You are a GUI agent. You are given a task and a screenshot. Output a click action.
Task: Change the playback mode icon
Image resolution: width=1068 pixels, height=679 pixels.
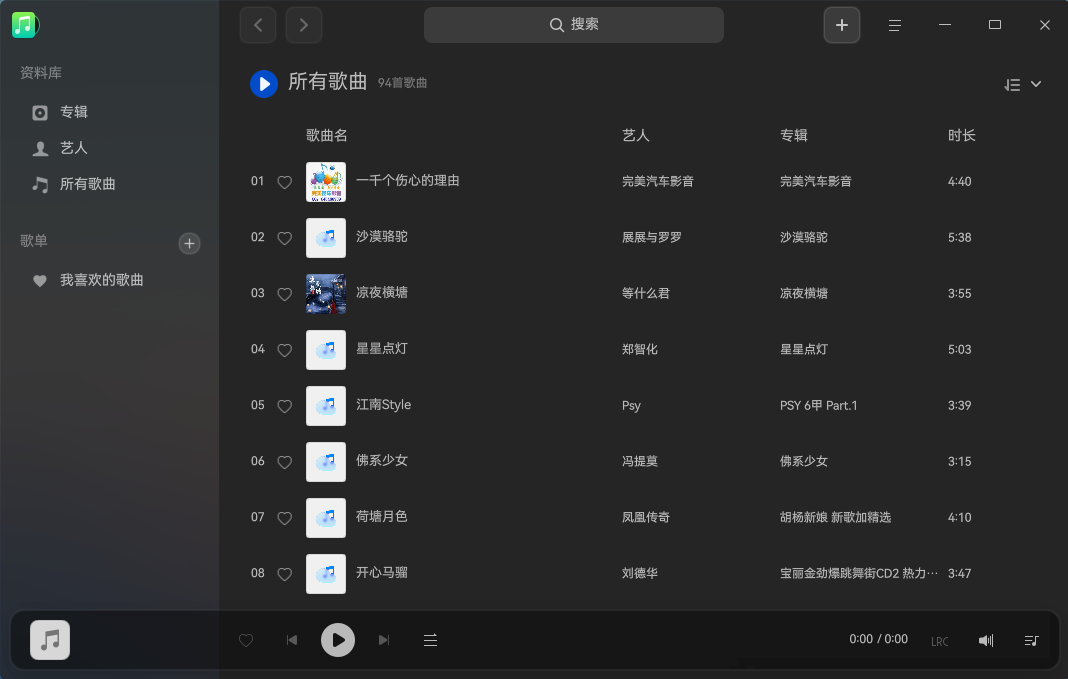430,640
